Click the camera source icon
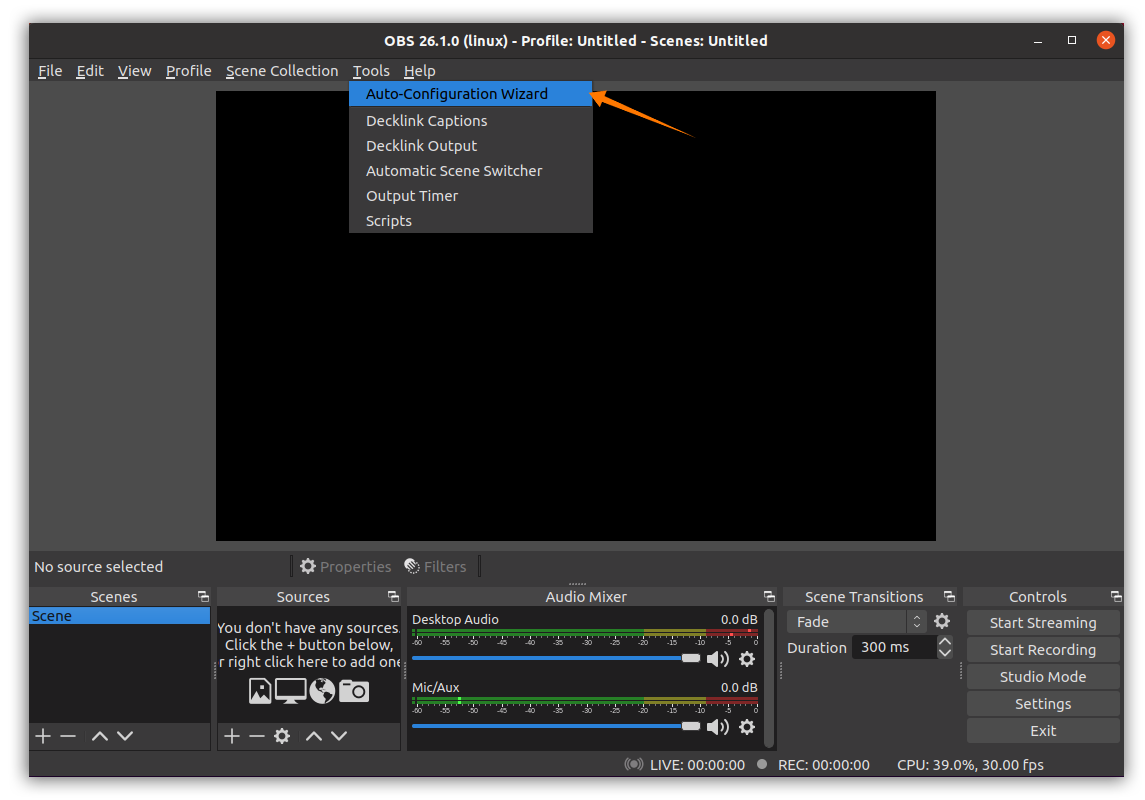 354,691
